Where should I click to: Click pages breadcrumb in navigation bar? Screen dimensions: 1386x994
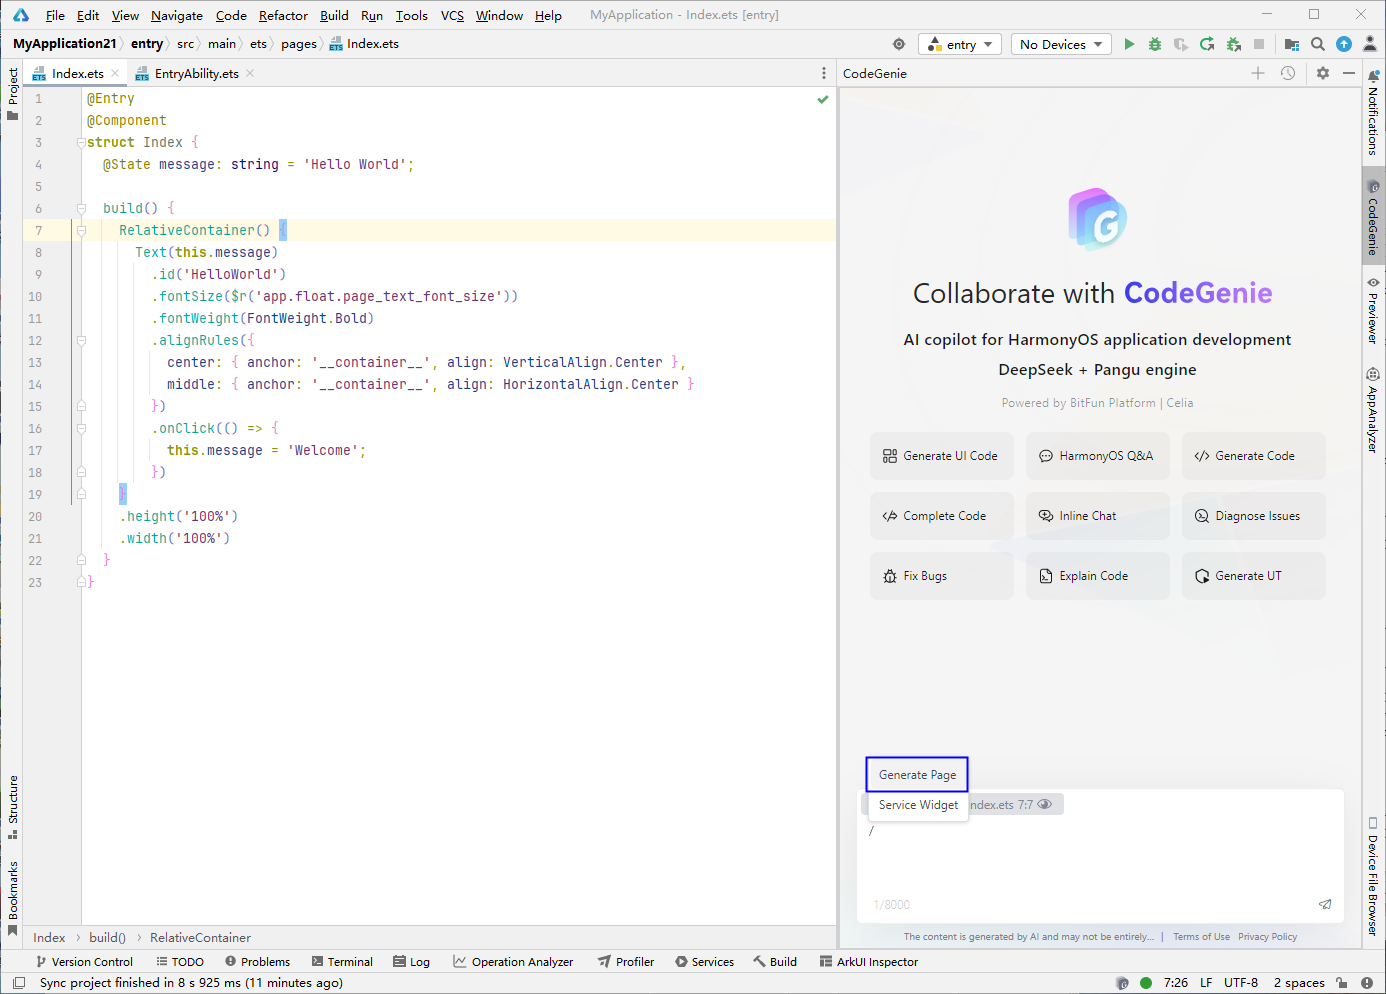[x=298, y=44]
